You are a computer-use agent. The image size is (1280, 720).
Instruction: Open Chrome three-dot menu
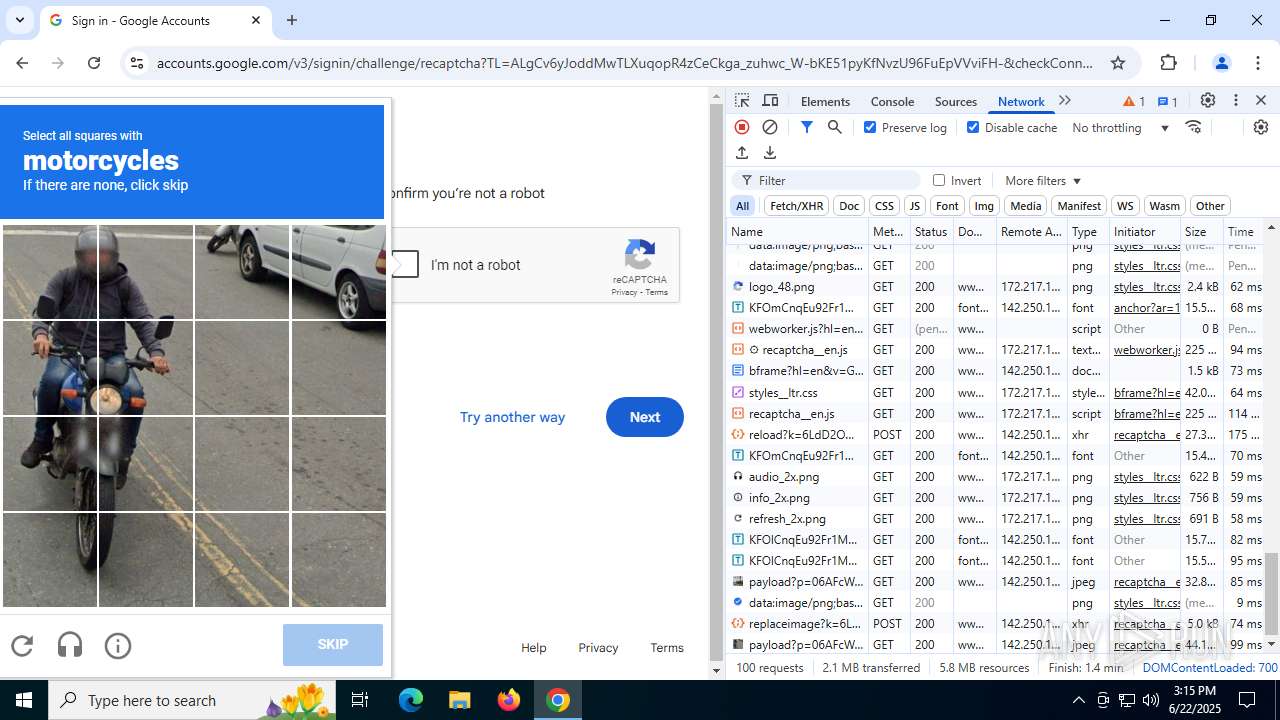[1258, 63]
